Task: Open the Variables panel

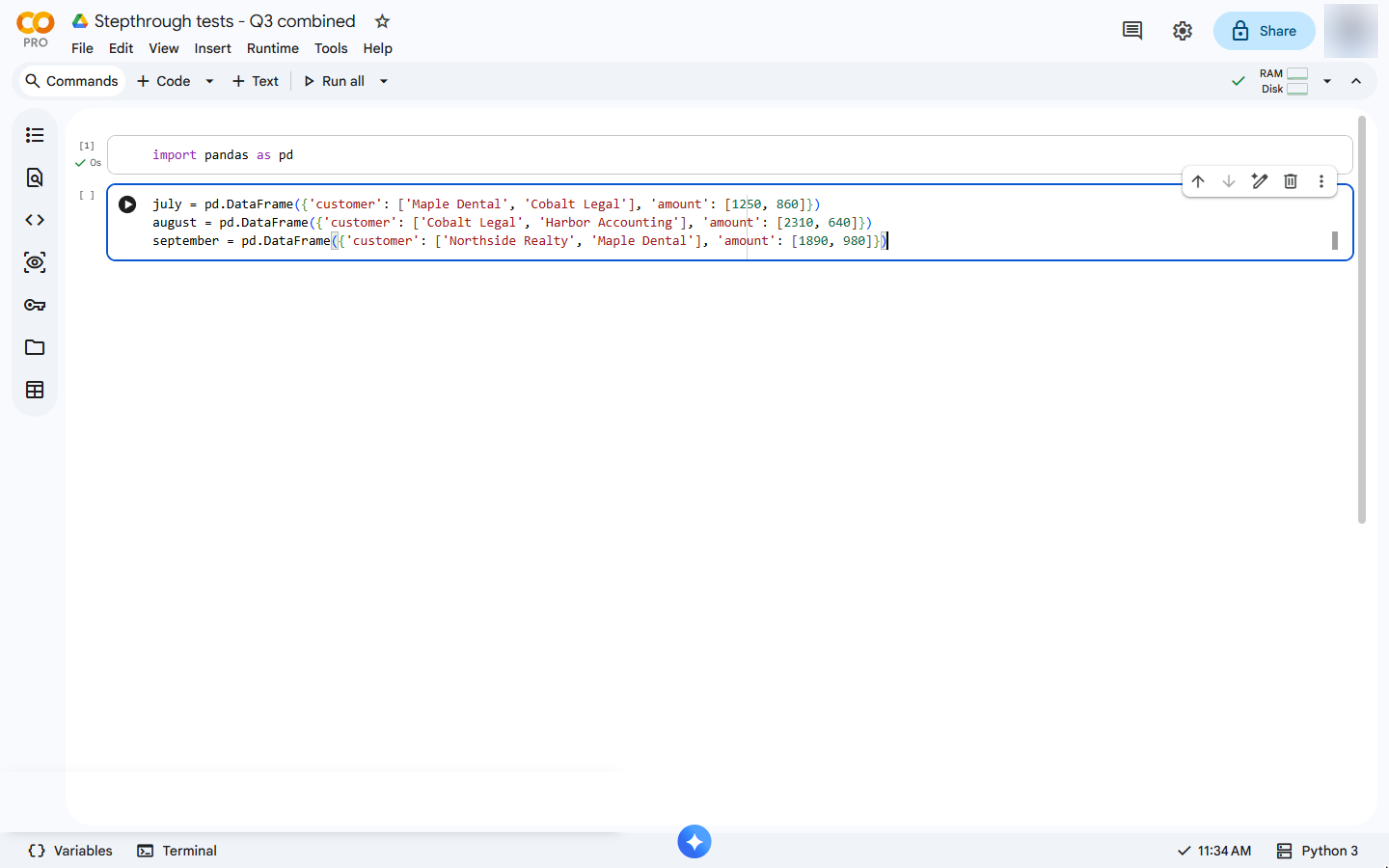Action: 70,851
